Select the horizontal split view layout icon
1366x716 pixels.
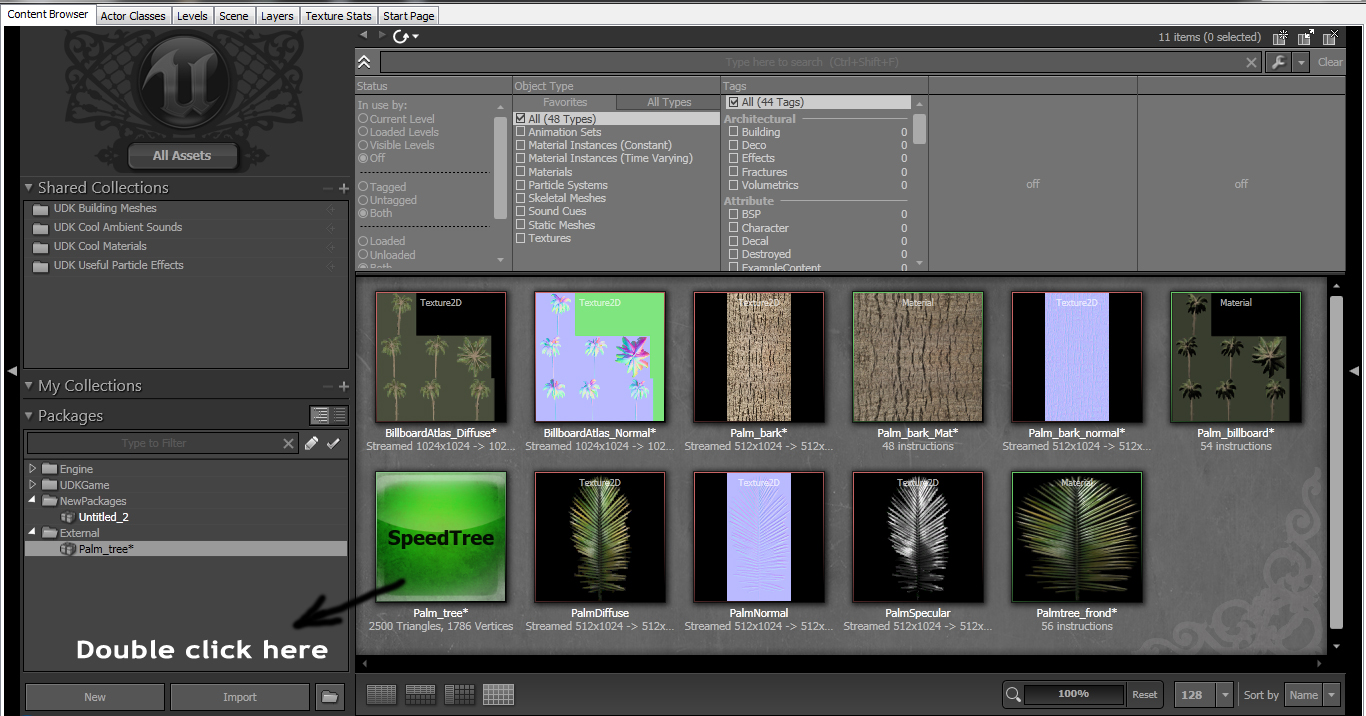point(420,694)
